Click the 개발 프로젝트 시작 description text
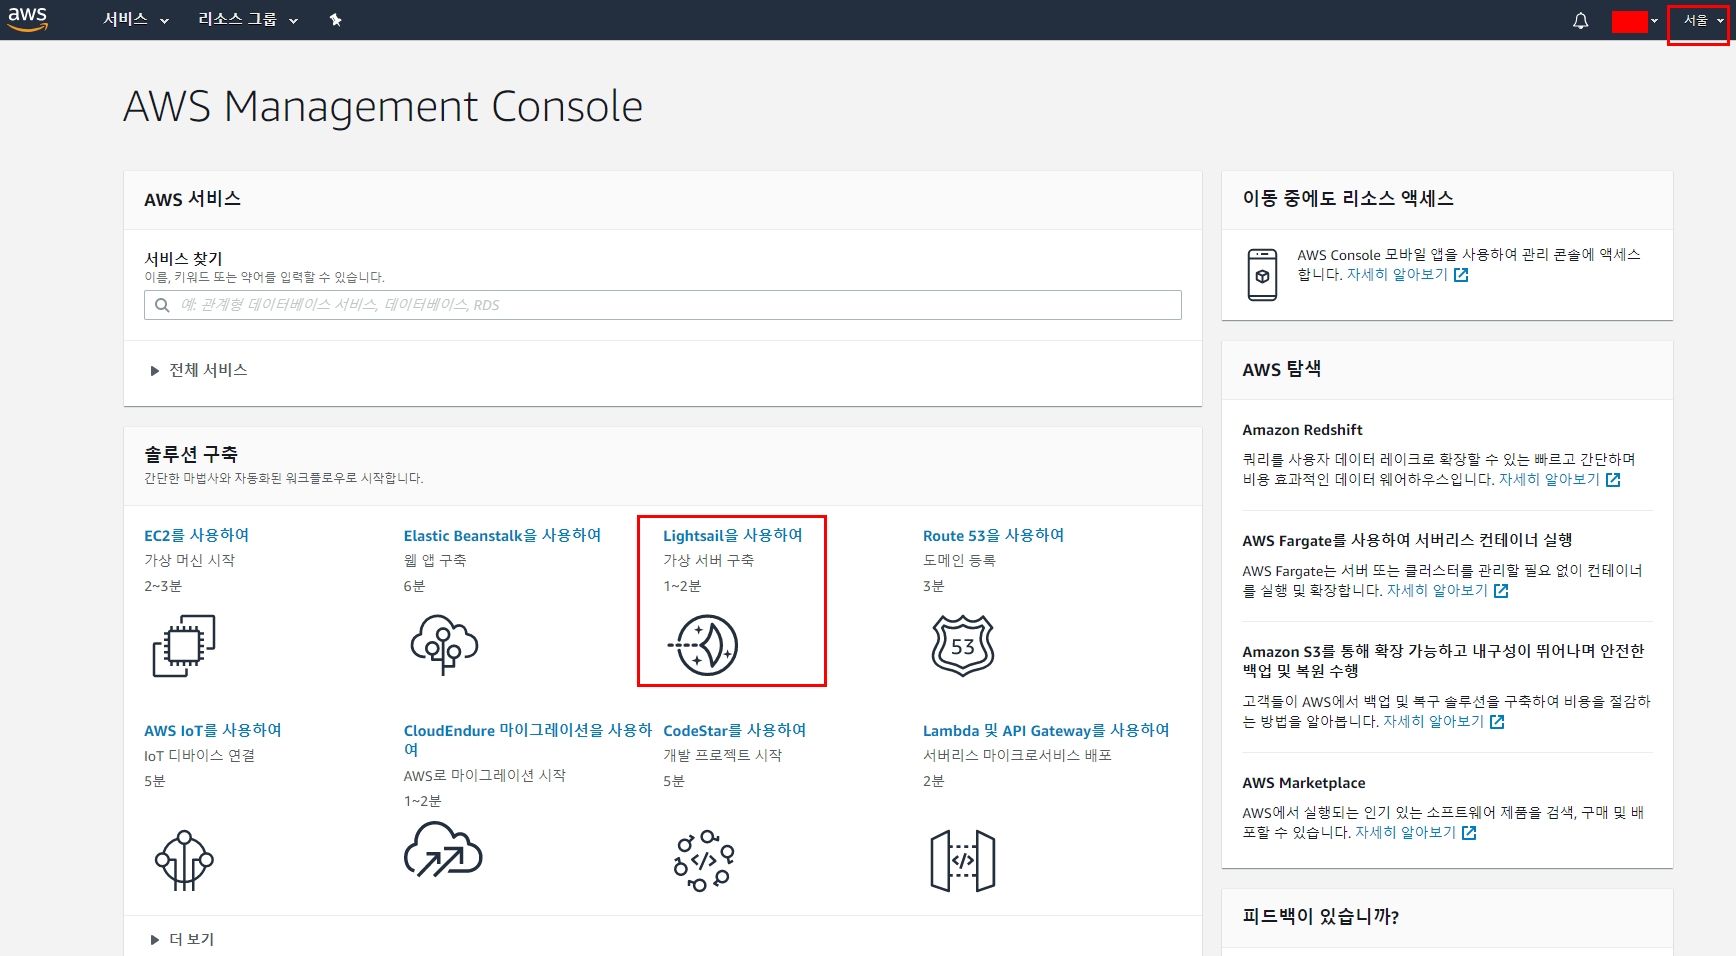1736x956 pixels. [x=722, y=755]
